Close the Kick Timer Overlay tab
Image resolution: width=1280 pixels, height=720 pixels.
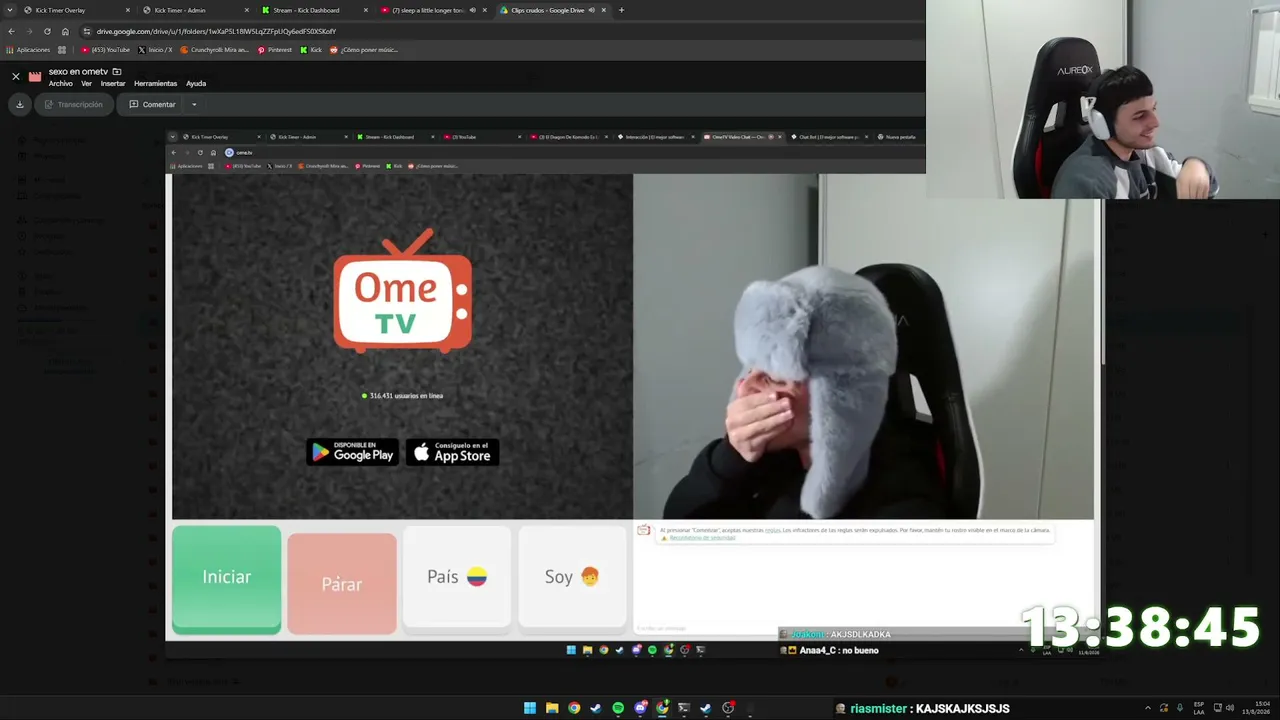coord(128,10)
